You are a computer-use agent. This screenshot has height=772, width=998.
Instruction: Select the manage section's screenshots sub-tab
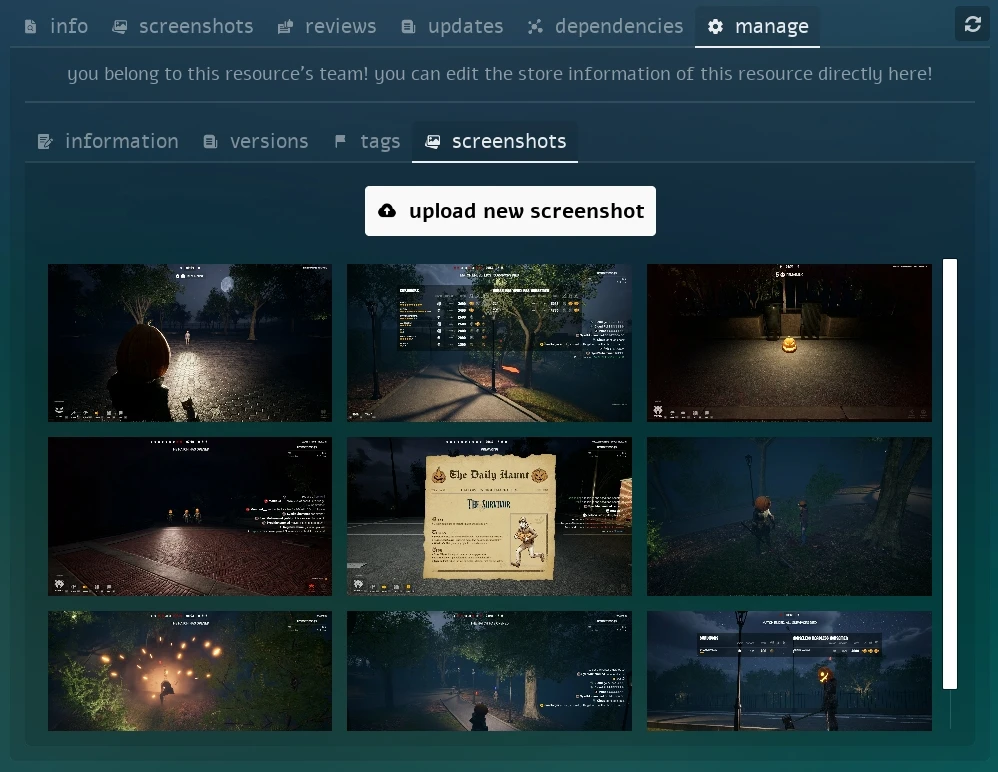click(495, 142)
